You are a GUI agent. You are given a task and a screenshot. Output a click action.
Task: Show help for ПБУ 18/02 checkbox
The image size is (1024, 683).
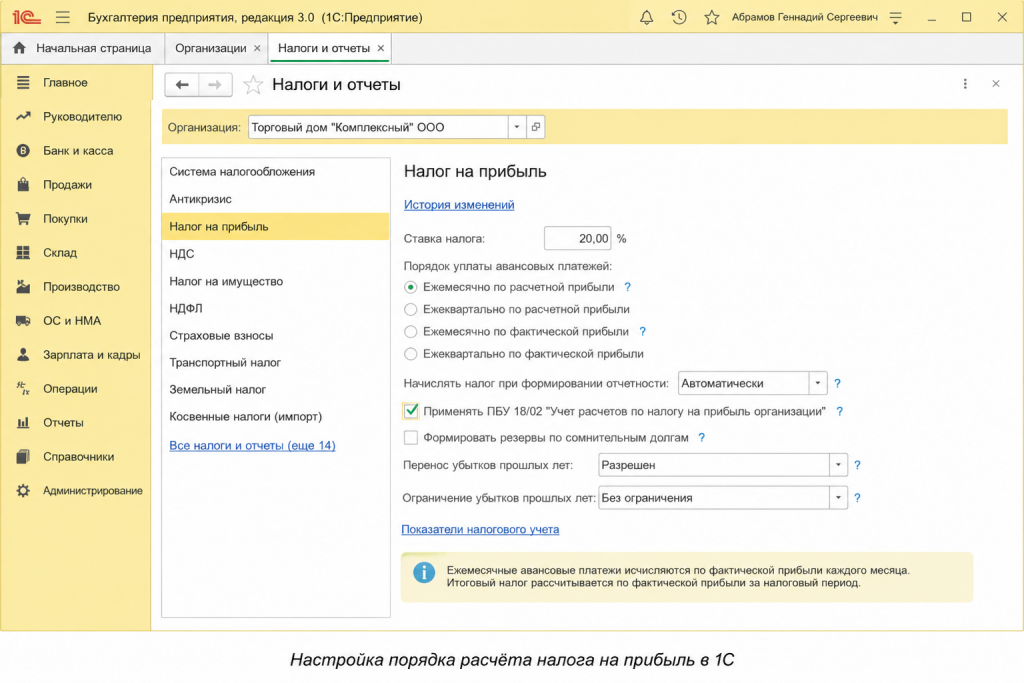(840, 411)
